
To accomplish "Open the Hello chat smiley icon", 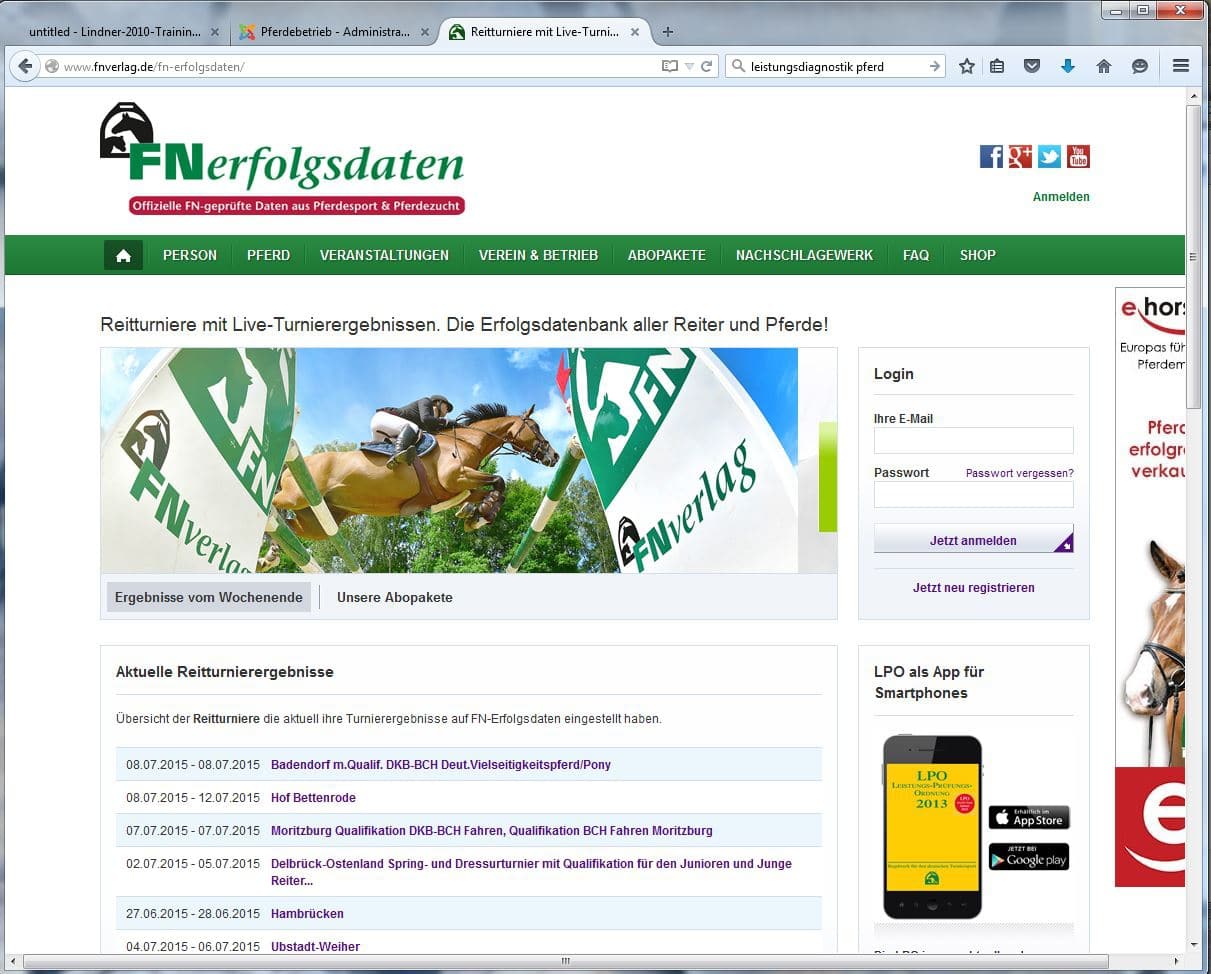I will tap(1139, 67).
